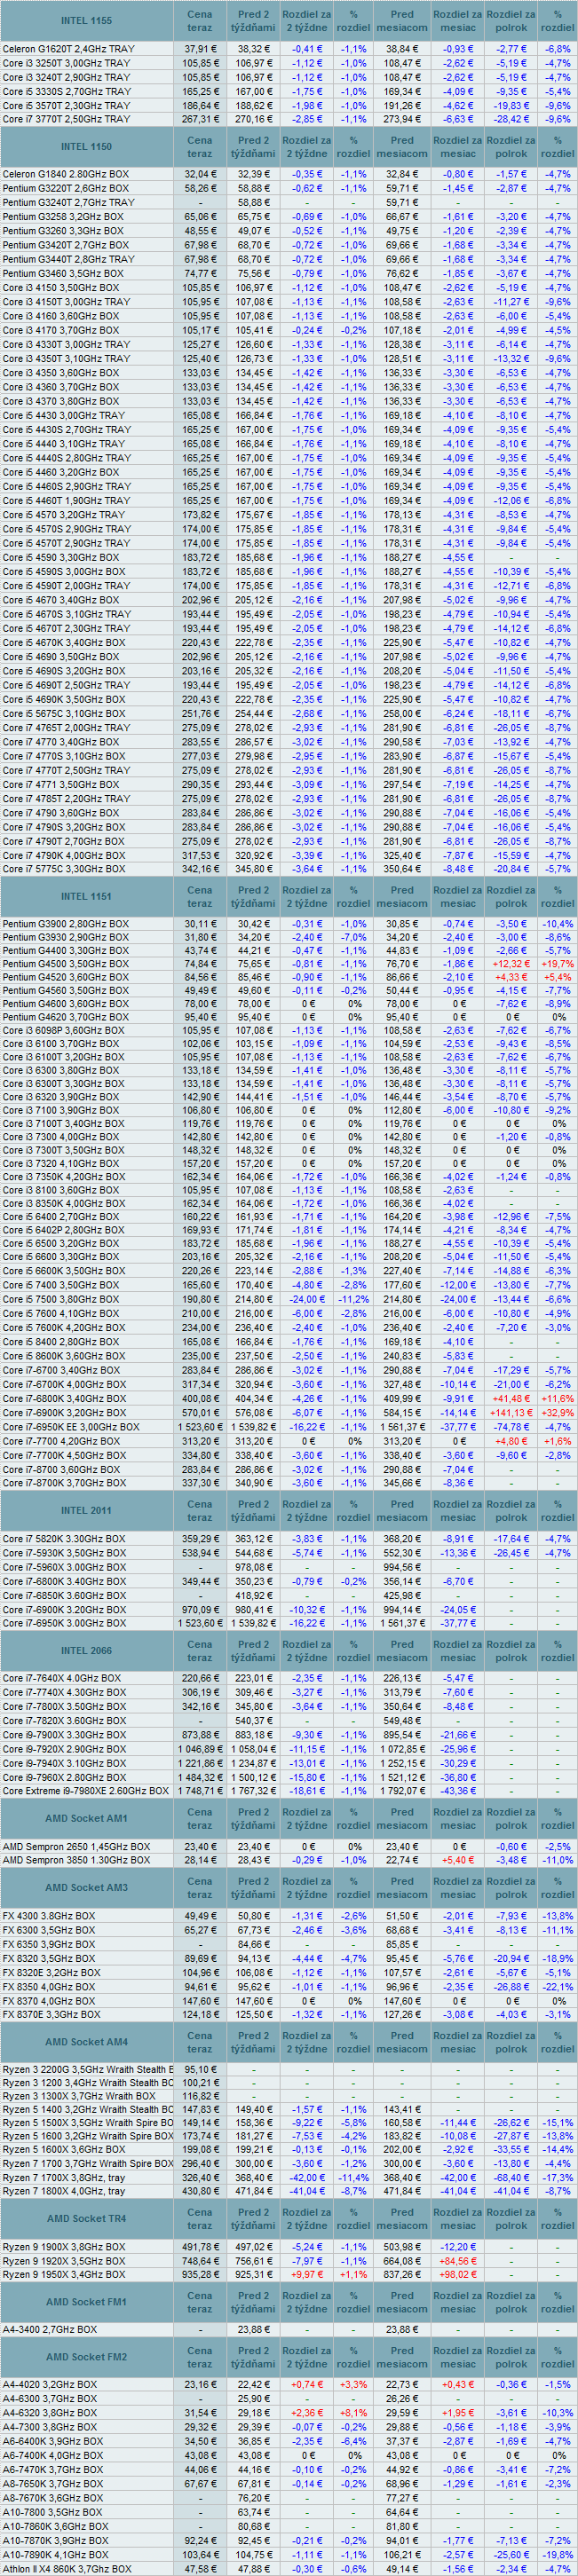Click the red +19,7% percentage value
Image resolution: width=578 pixels, height=2576 pixels.
(557, 964)
